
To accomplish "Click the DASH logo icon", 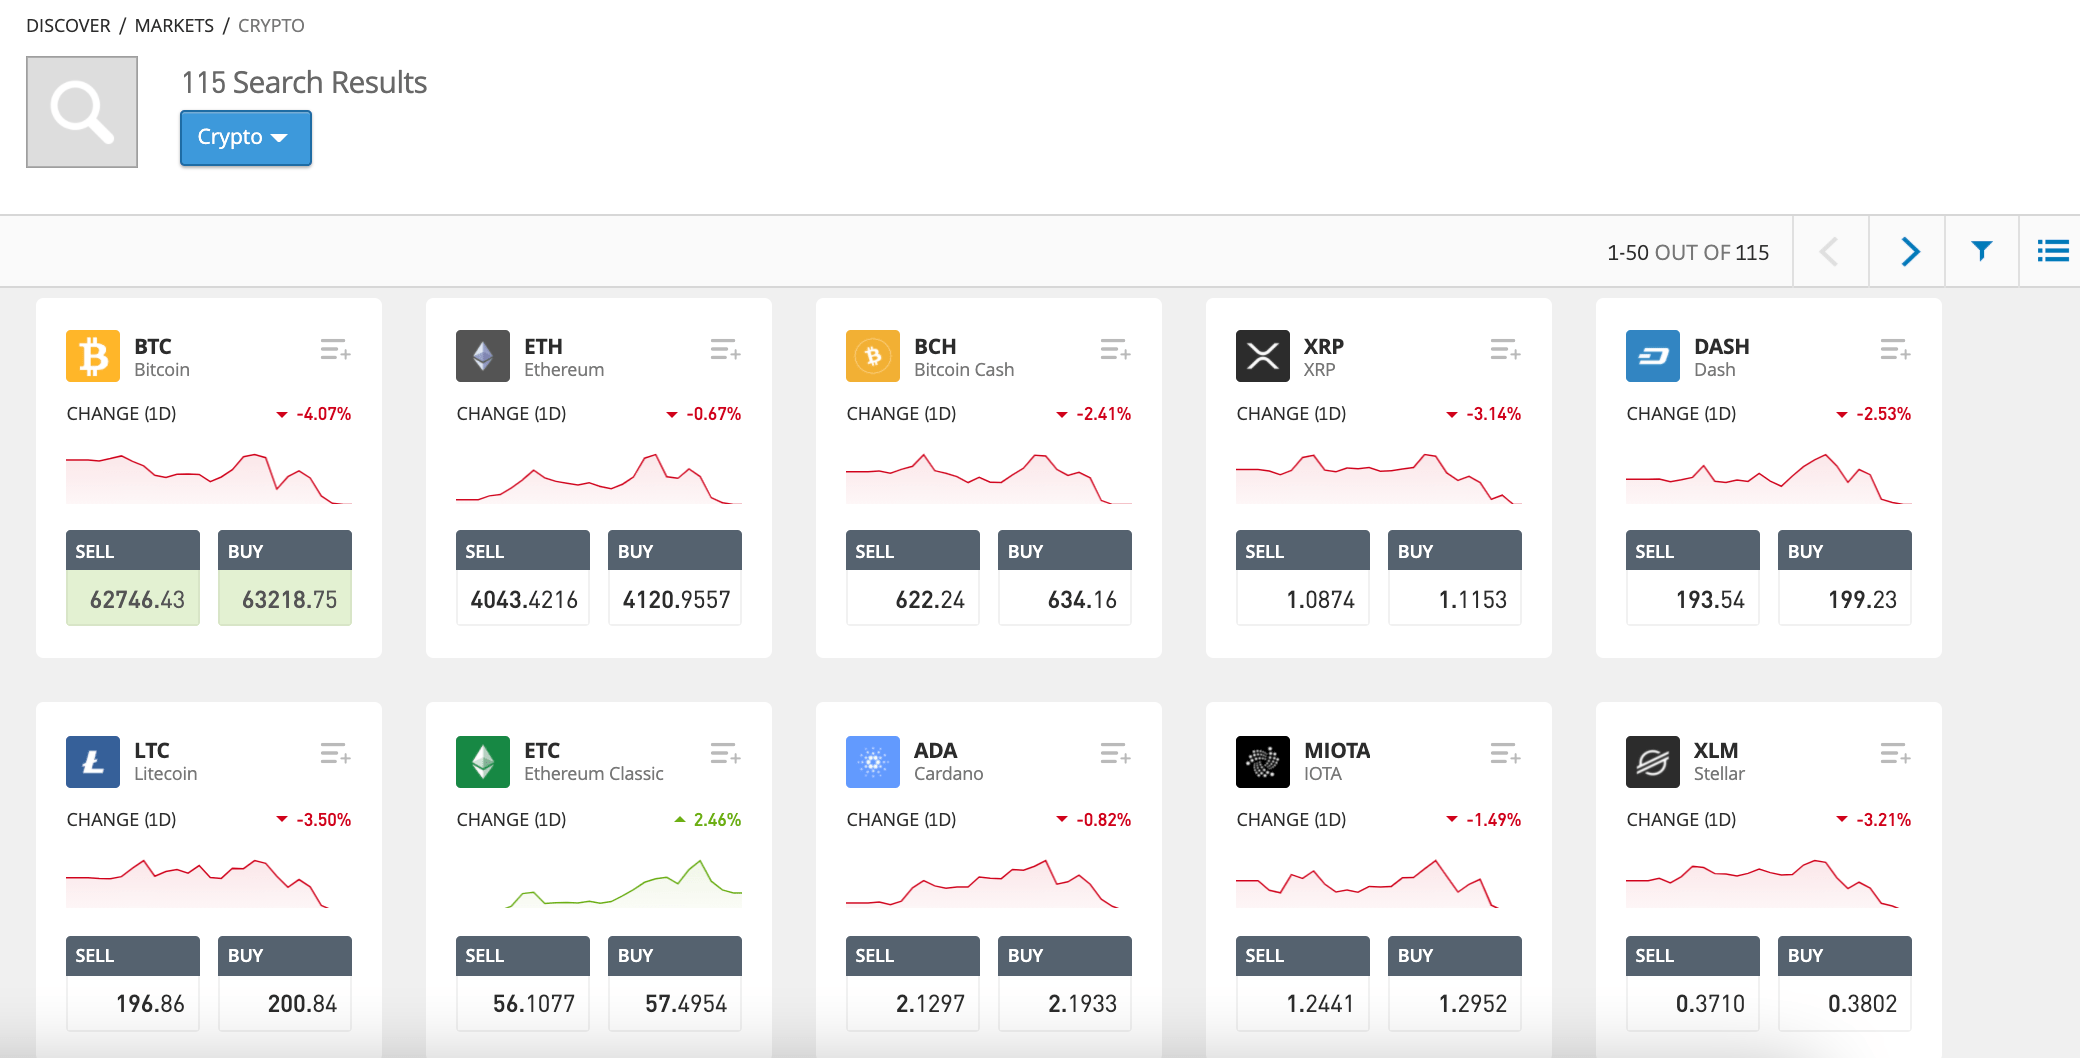I will point(1653,356).
